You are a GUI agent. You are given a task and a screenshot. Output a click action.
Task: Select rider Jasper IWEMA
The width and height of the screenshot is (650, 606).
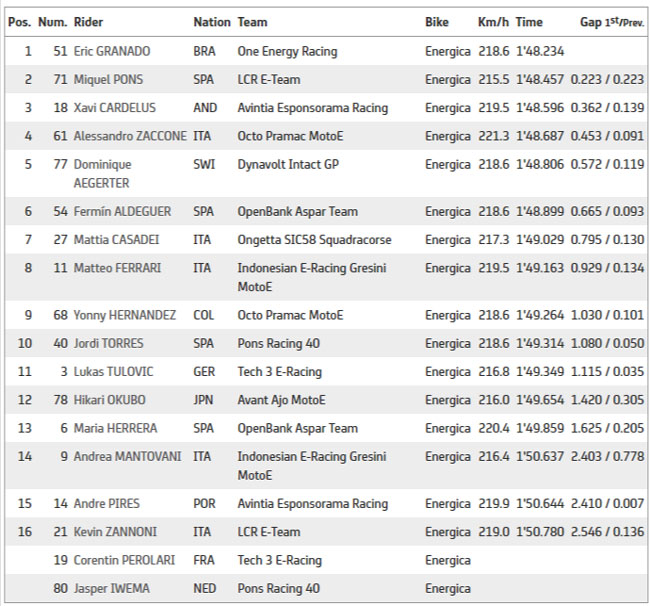point(112,588)
